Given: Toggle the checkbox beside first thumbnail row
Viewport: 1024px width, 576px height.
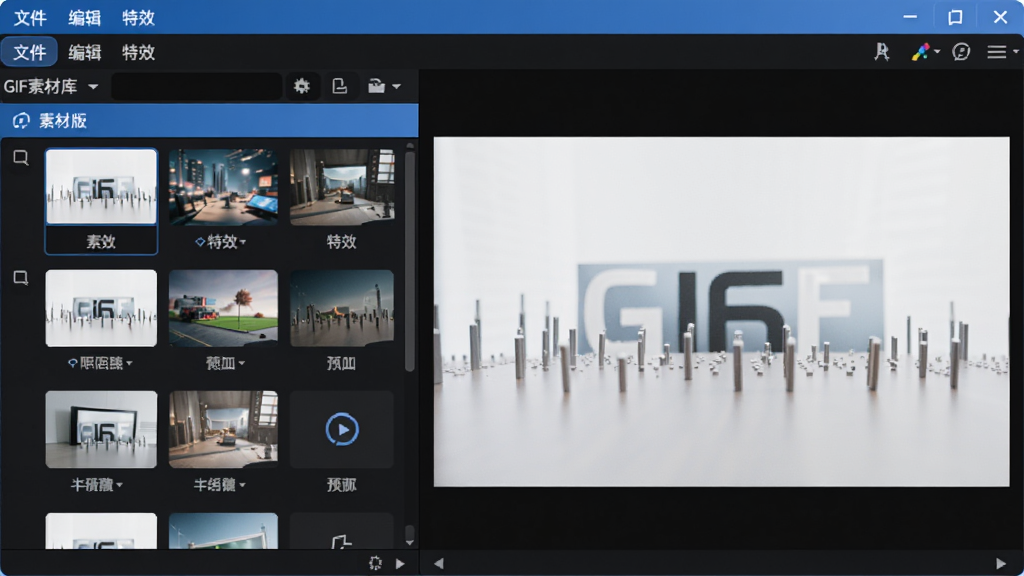Looking at the screenshot, I should [x=21, y=157].
